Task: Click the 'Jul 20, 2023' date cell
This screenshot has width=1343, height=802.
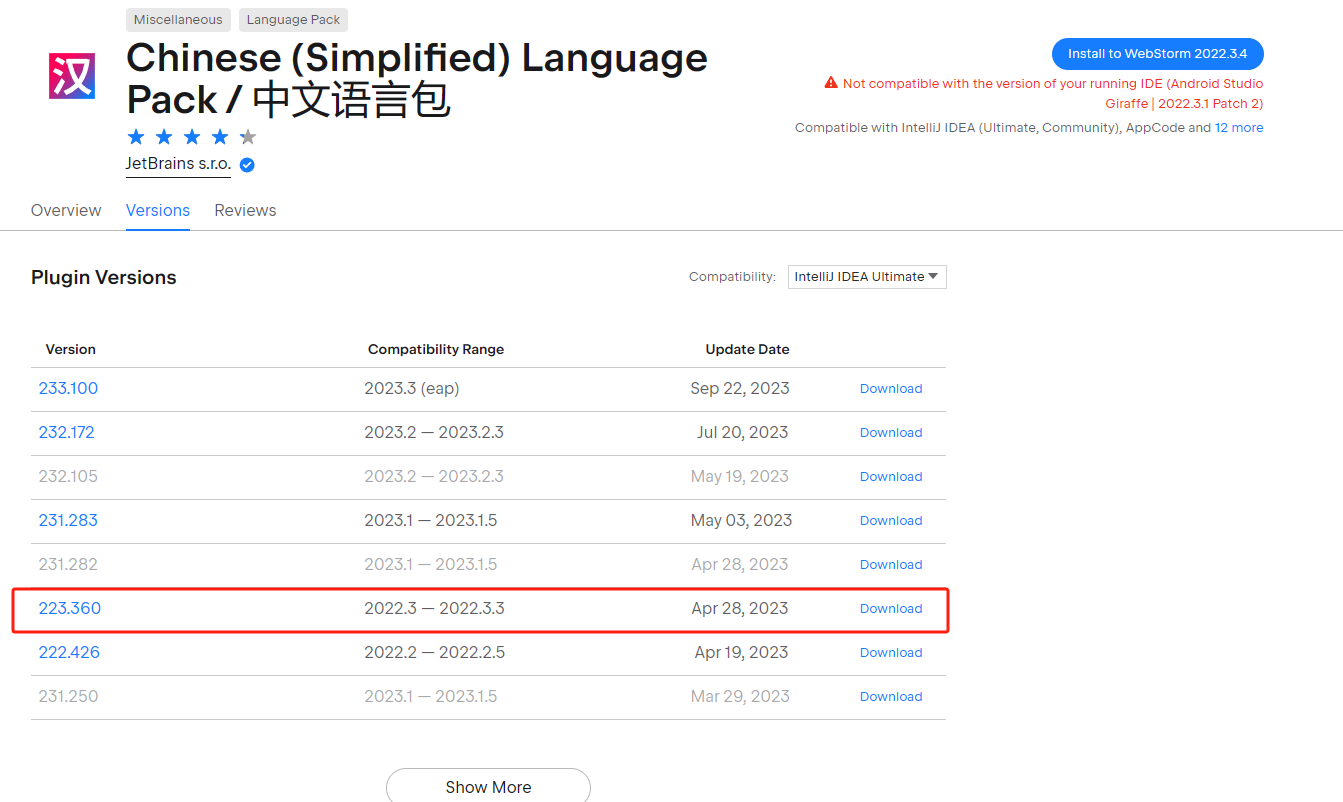Action: [743, 432]
